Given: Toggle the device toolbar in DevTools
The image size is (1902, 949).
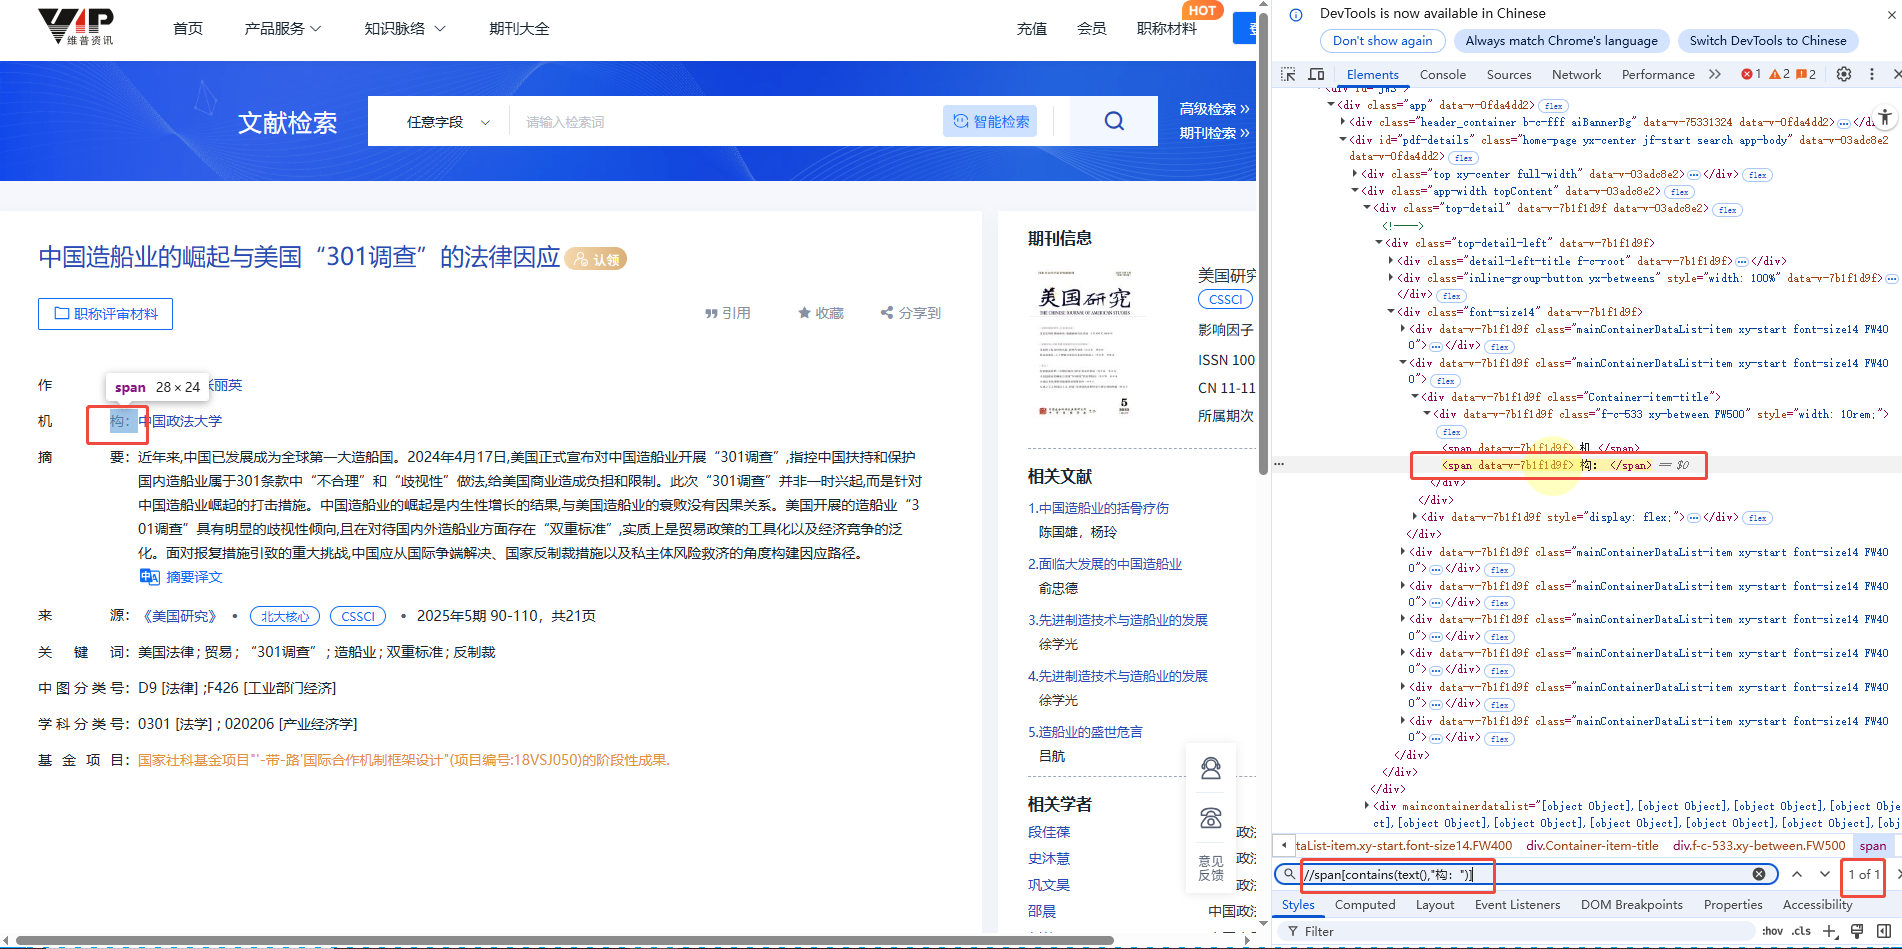Looking at the screenshot, I should point(1316,74).
